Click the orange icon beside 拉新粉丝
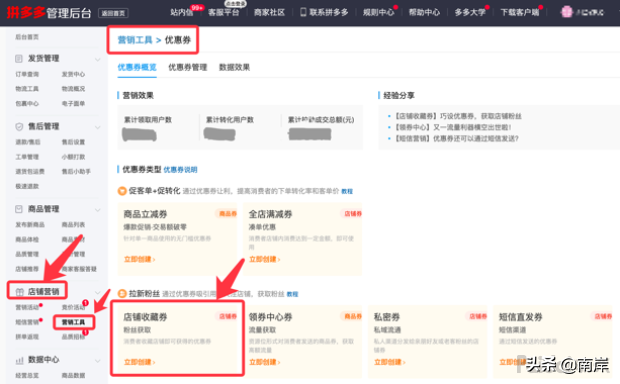Image resolution: width=620 pixels, height=384 pixels. 122,294
